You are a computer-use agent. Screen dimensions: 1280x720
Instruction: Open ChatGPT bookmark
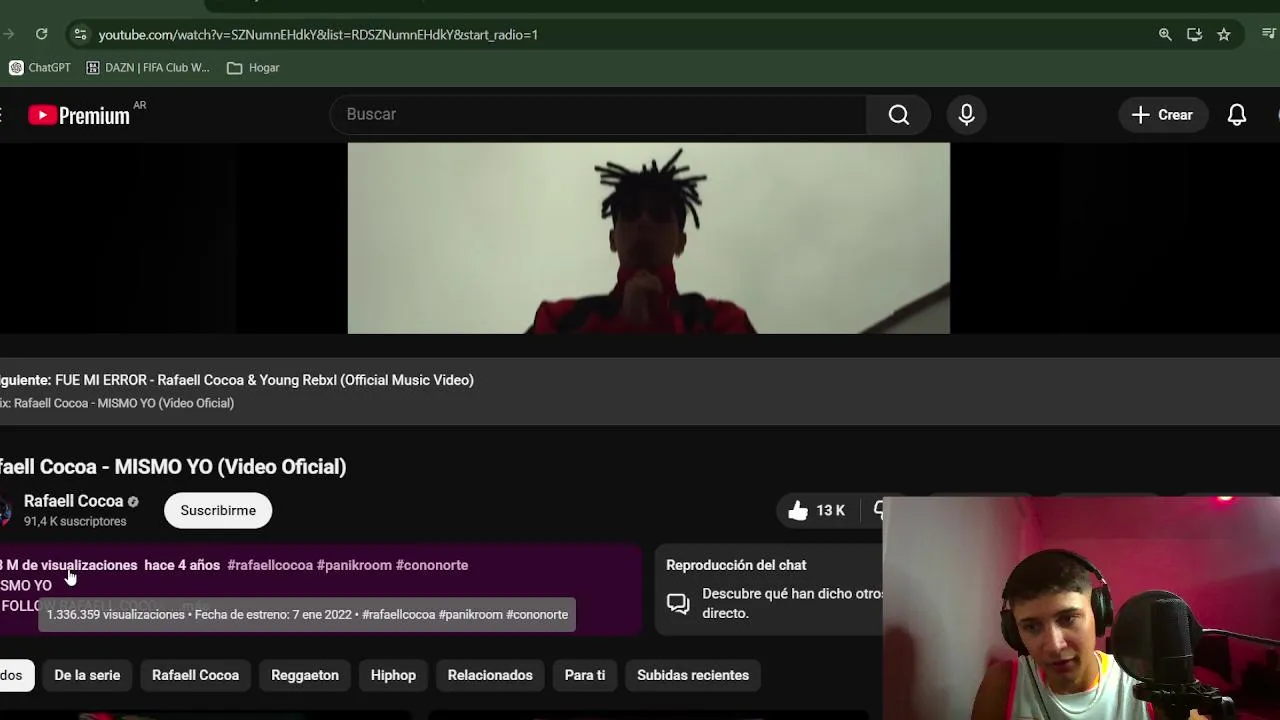click(x=40, y=68)
